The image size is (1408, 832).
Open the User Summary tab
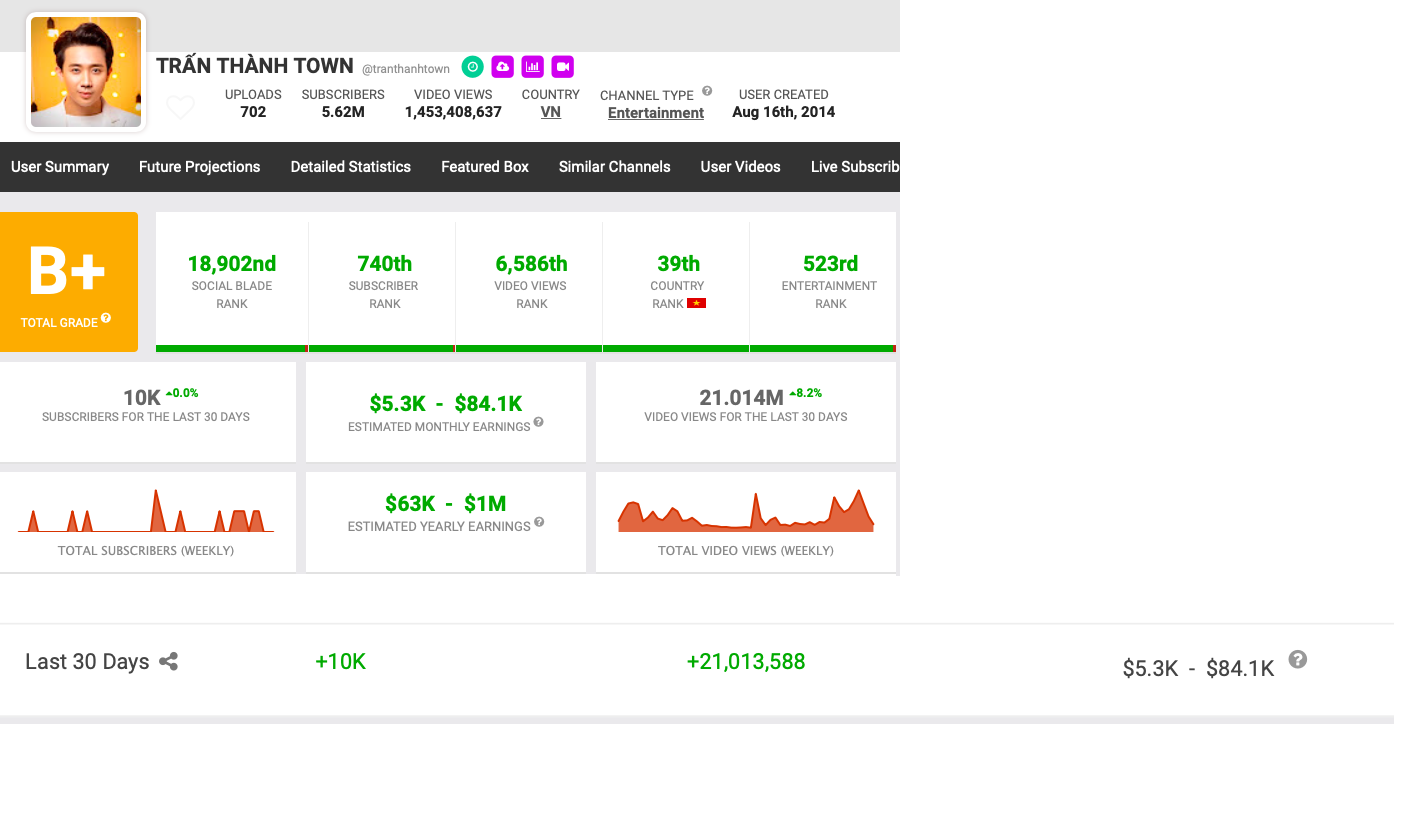click(x=60, y=167)
